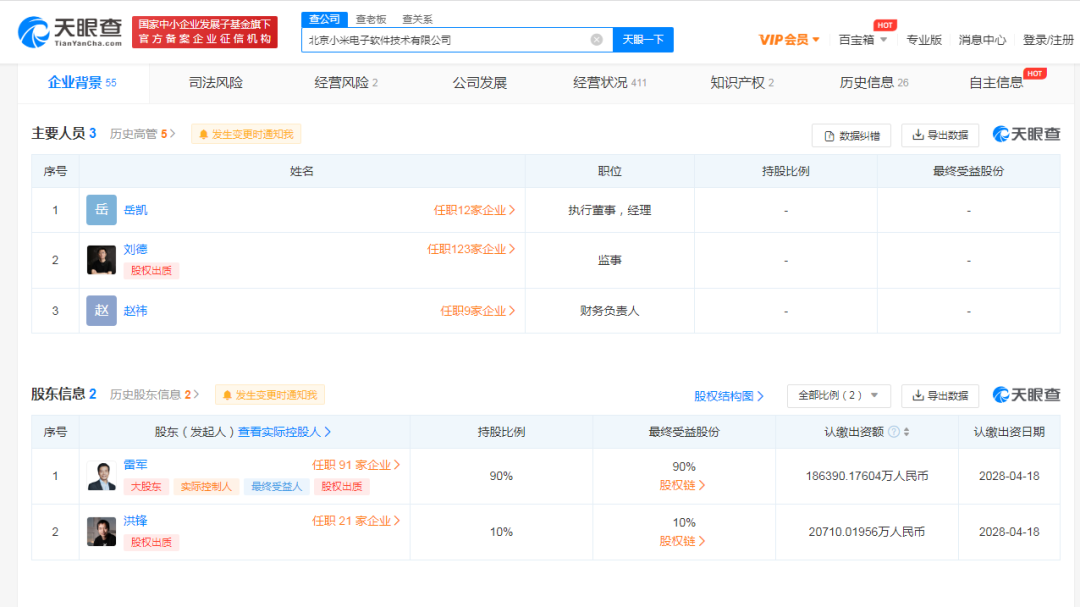Image resolution: width=1080 pixels, height=607 pixels.
Task: Expand 任职123家企业 for 刘德
Action: coord(471,249)
